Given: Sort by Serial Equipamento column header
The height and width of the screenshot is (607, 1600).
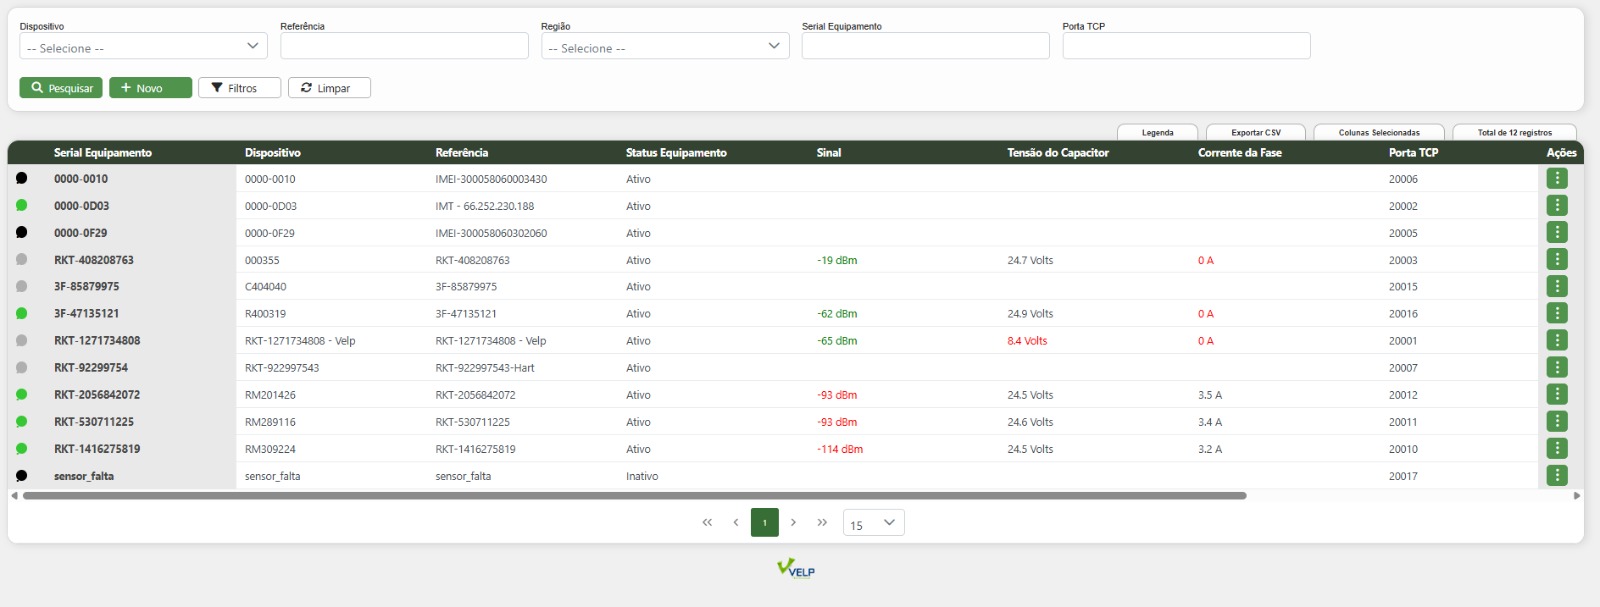Looking at the screenshot, I should (x=103, y=153).
